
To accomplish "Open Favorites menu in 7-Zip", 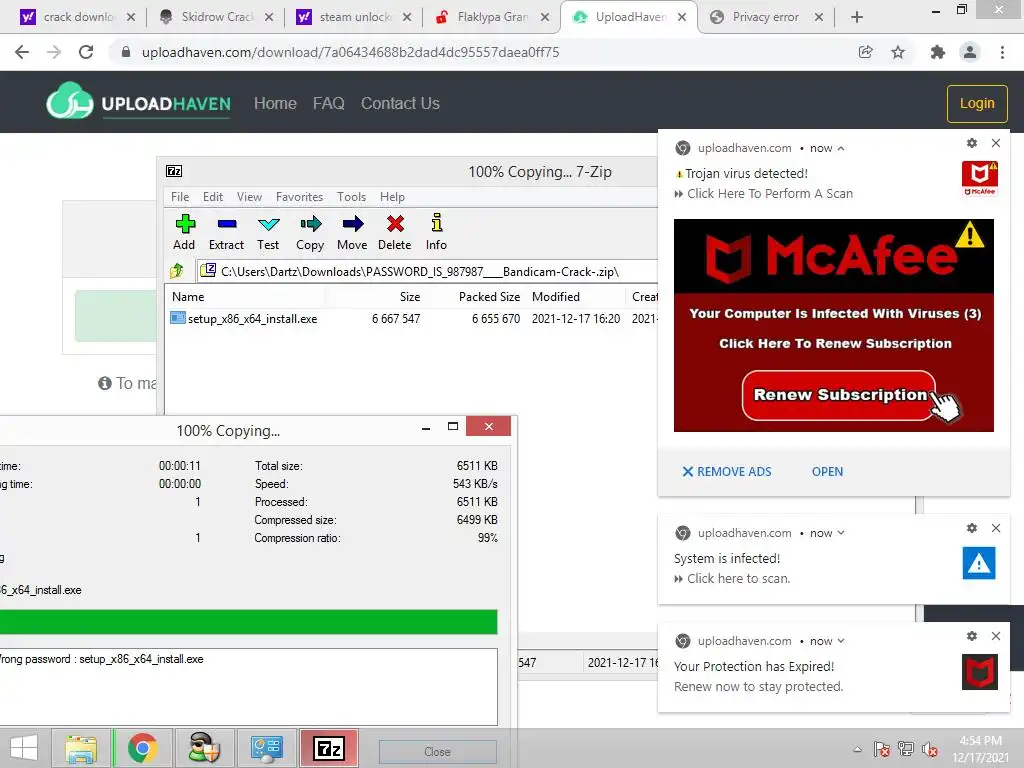I will [x=299, y=197].
